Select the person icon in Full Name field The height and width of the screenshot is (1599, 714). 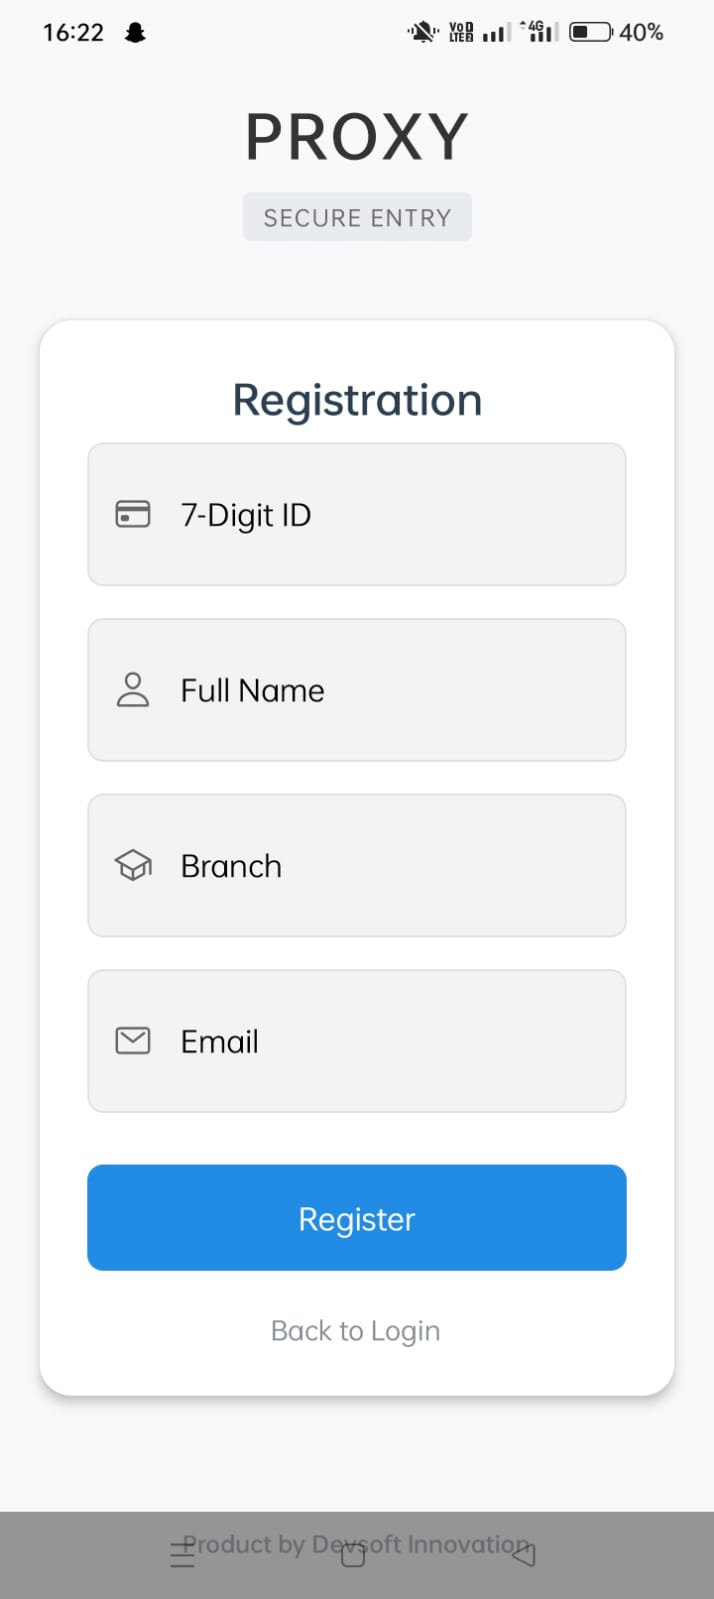tap(133, 690)
